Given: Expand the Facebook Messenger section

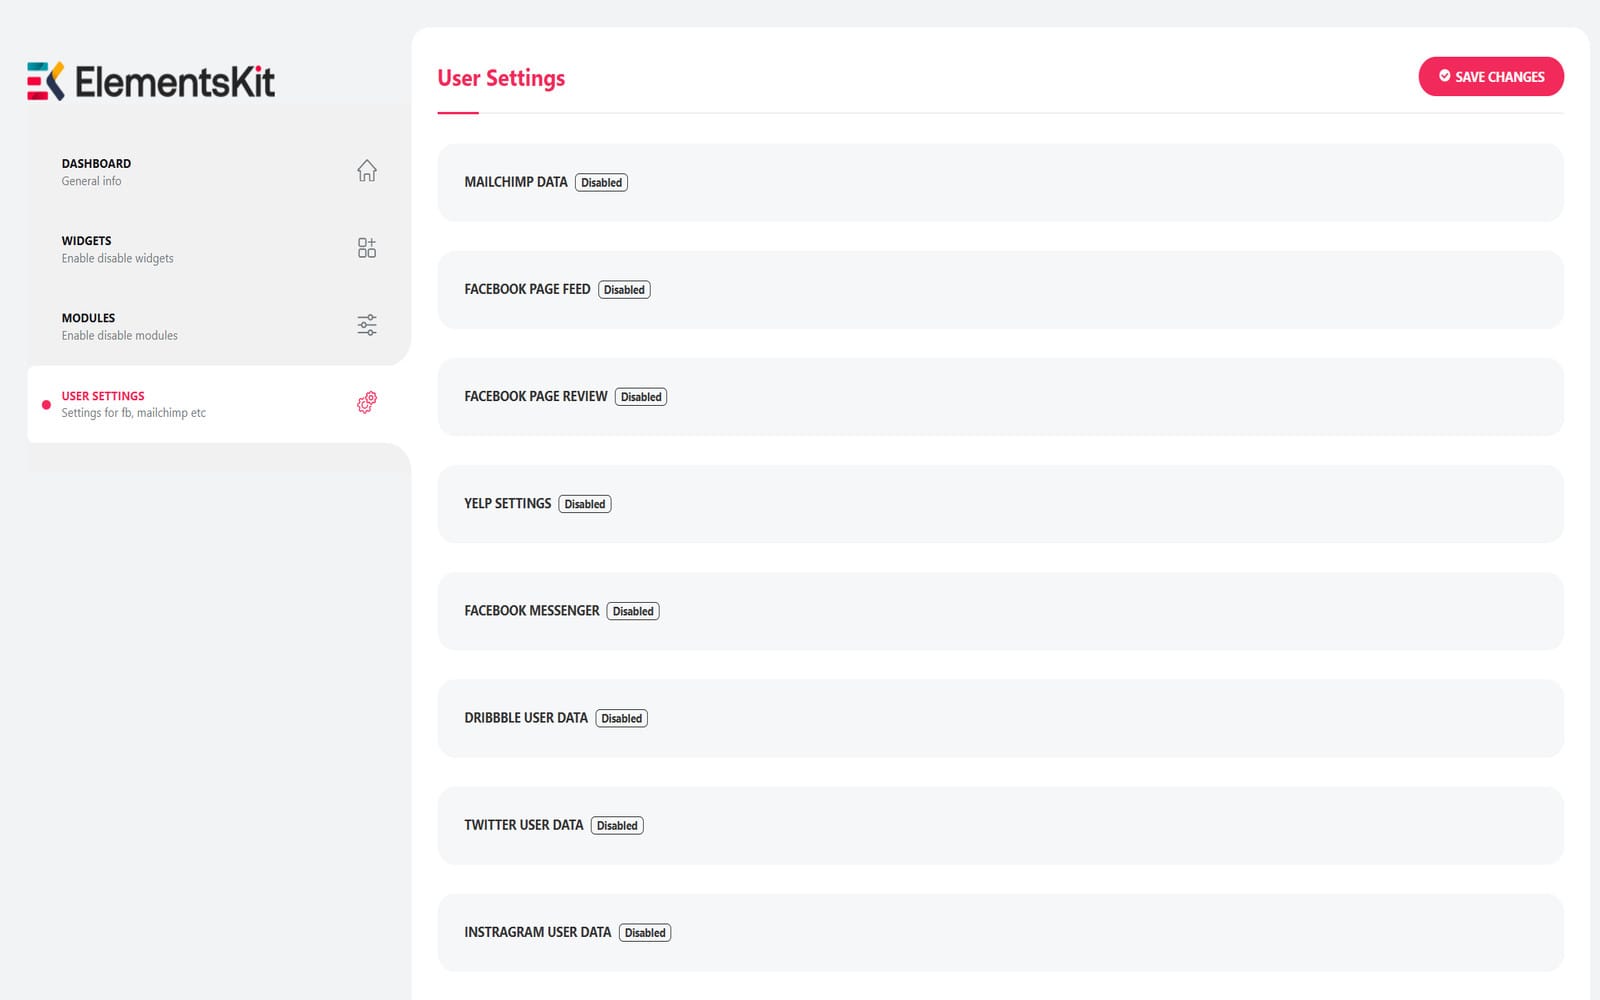Looking at the screenshot, I should coord(1000,611).
